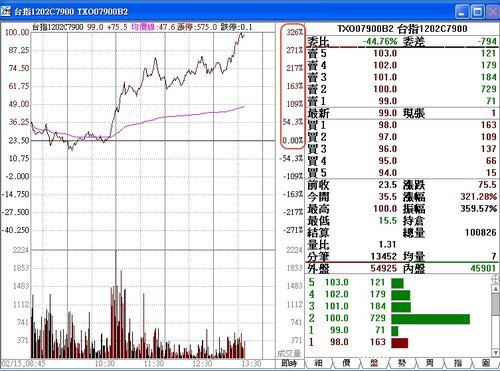Click the 12:30 label on the time axis
This screenshot has width=500, height=371.
click(x=203, y=363)
